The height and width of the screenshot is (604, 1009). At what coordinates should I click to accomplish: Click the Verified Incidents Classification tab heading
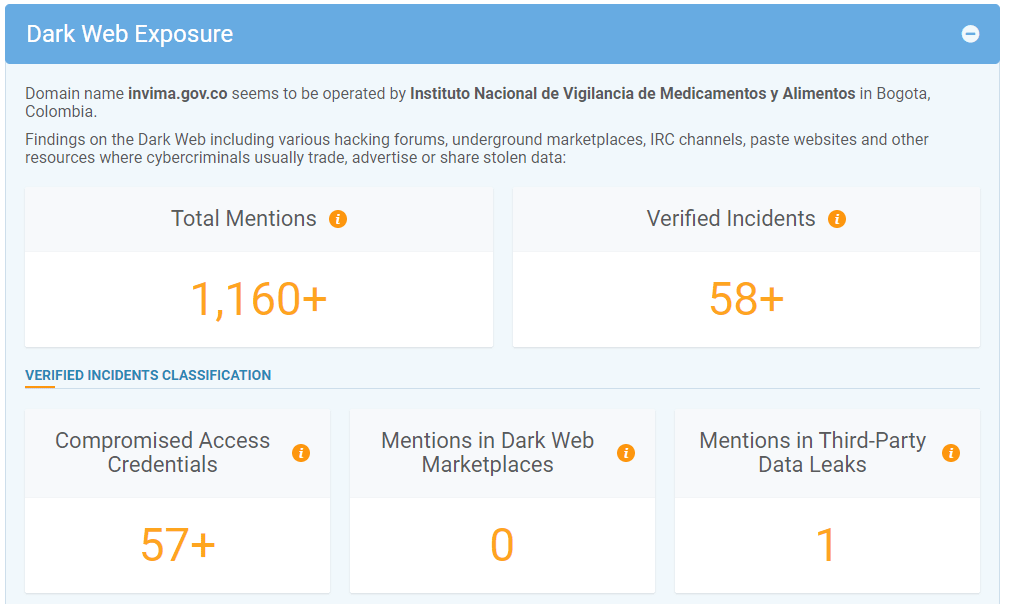pyautogui.click(x=148, y=376)
